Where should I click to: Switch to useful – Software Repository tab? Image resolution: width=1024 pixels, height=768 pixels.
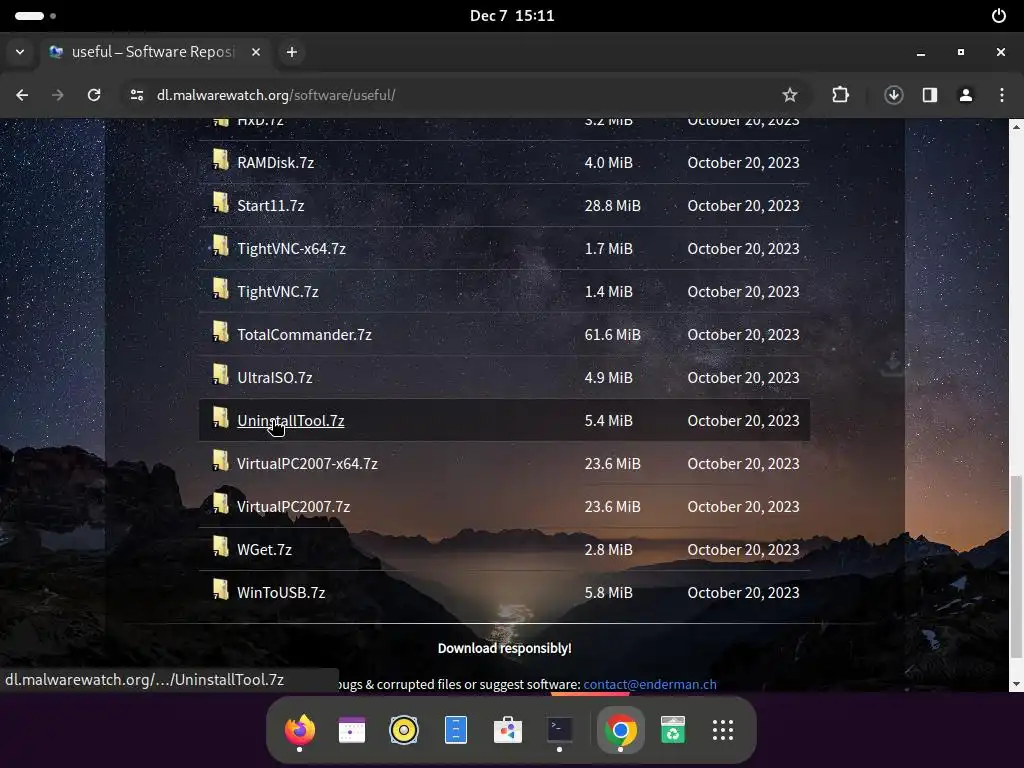pos(154,52)
